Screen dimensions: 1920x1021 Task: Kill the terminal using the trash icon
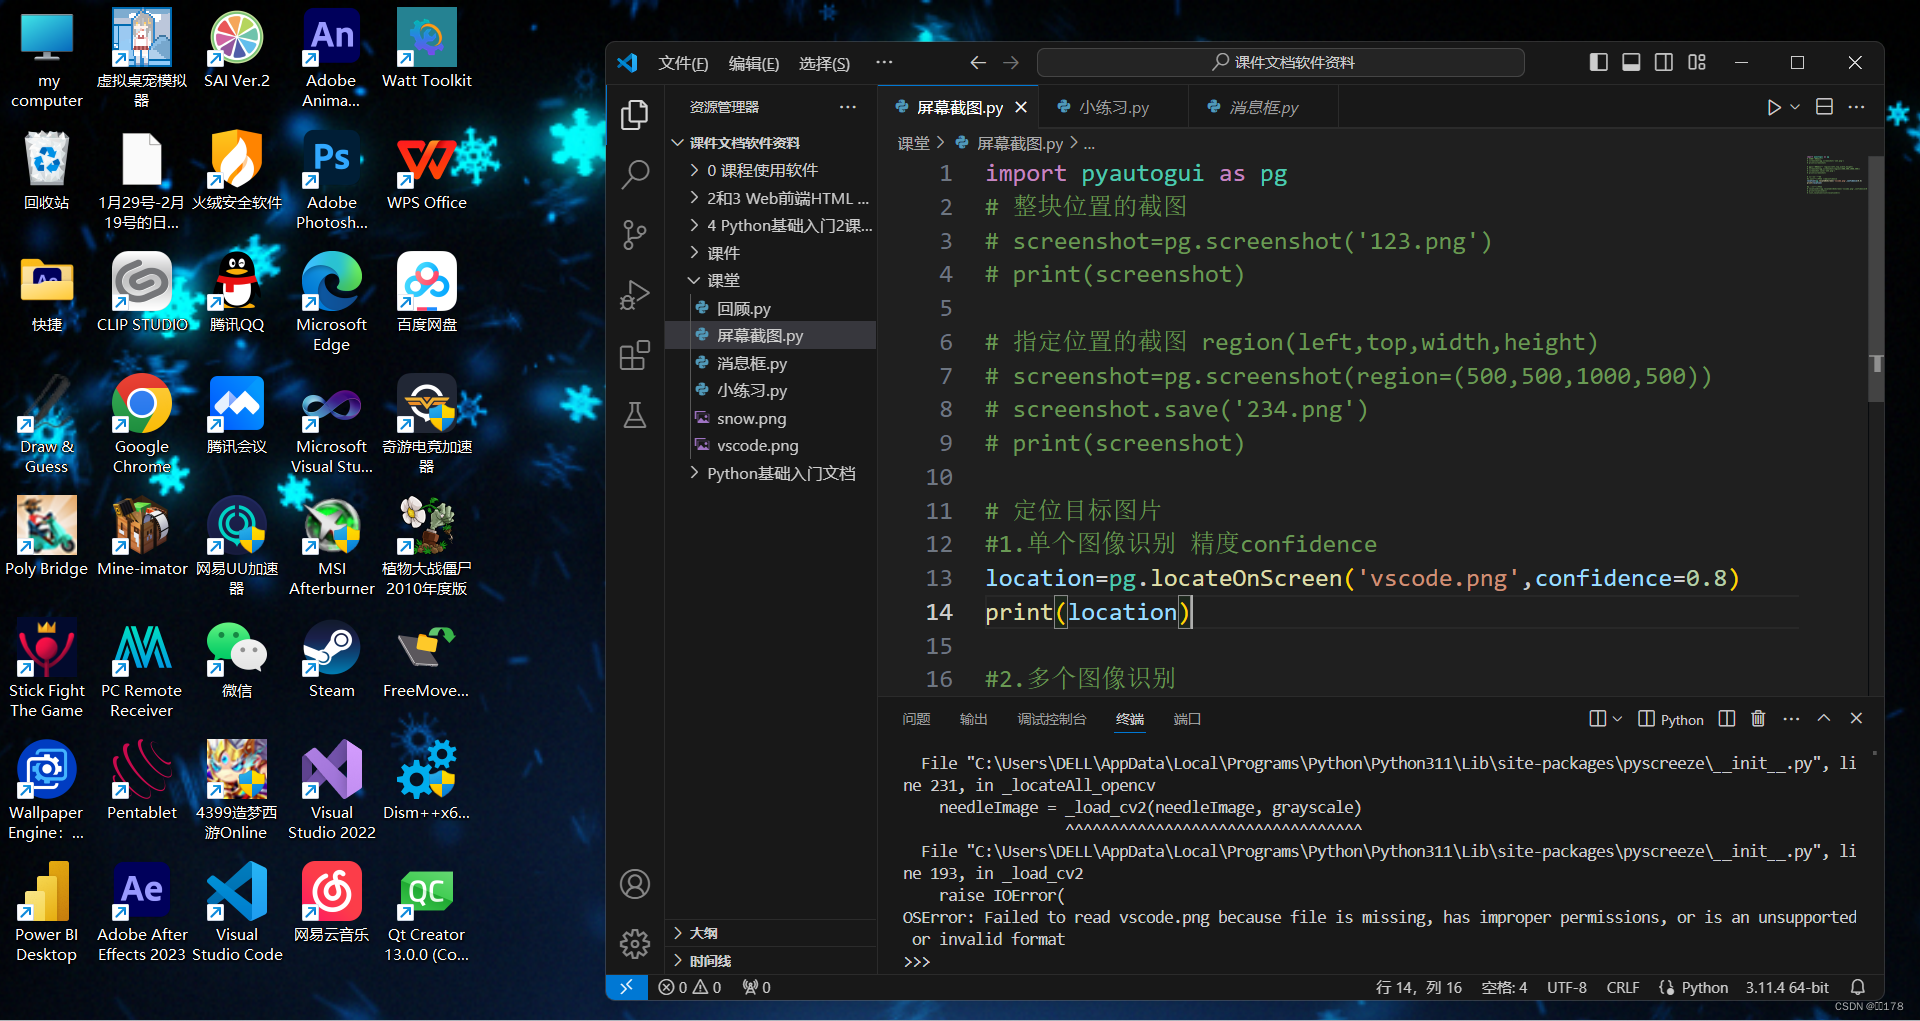(1758, 718)
